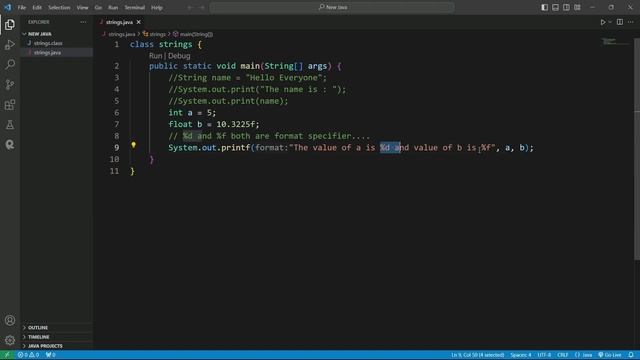Click the editor vertical scrollbar
Screen dimensions: 640x360
pos(637,149)
